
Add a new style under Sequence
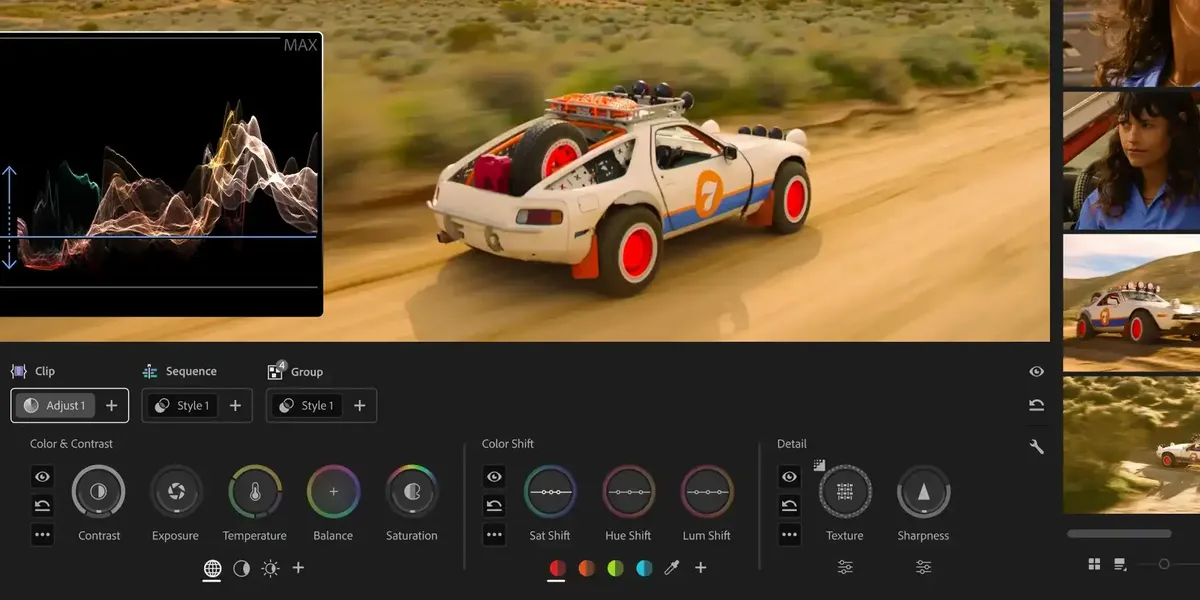tap(235, 405)
